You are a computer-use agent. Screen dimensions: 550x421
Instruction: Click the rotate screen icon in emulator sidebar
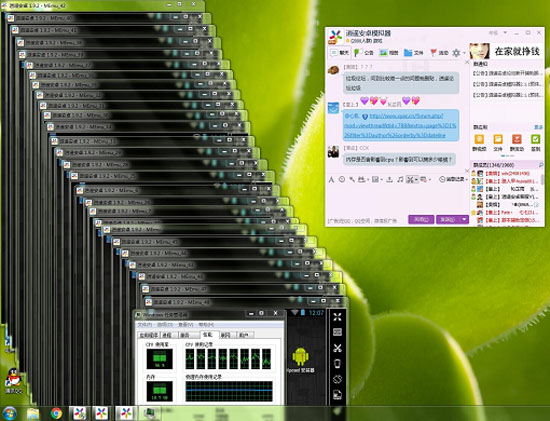(x=337, y=379)
